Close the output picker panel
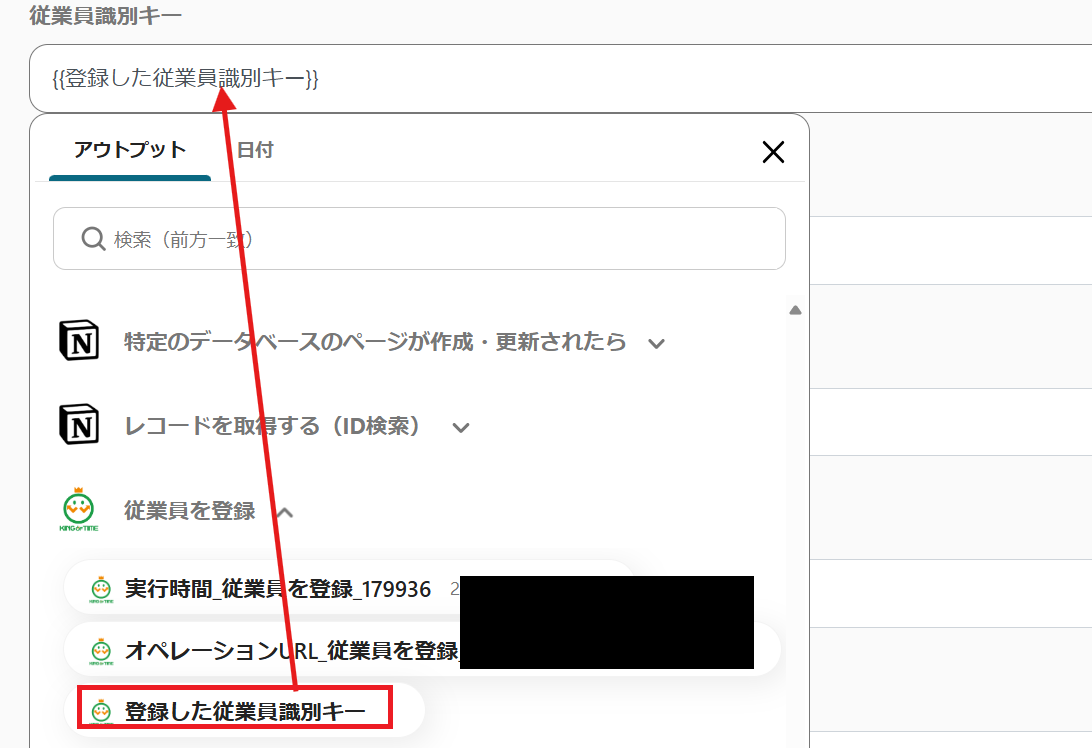Viewport: 1092px width, 748px height. pyautogui.click(x=773, y=152)
